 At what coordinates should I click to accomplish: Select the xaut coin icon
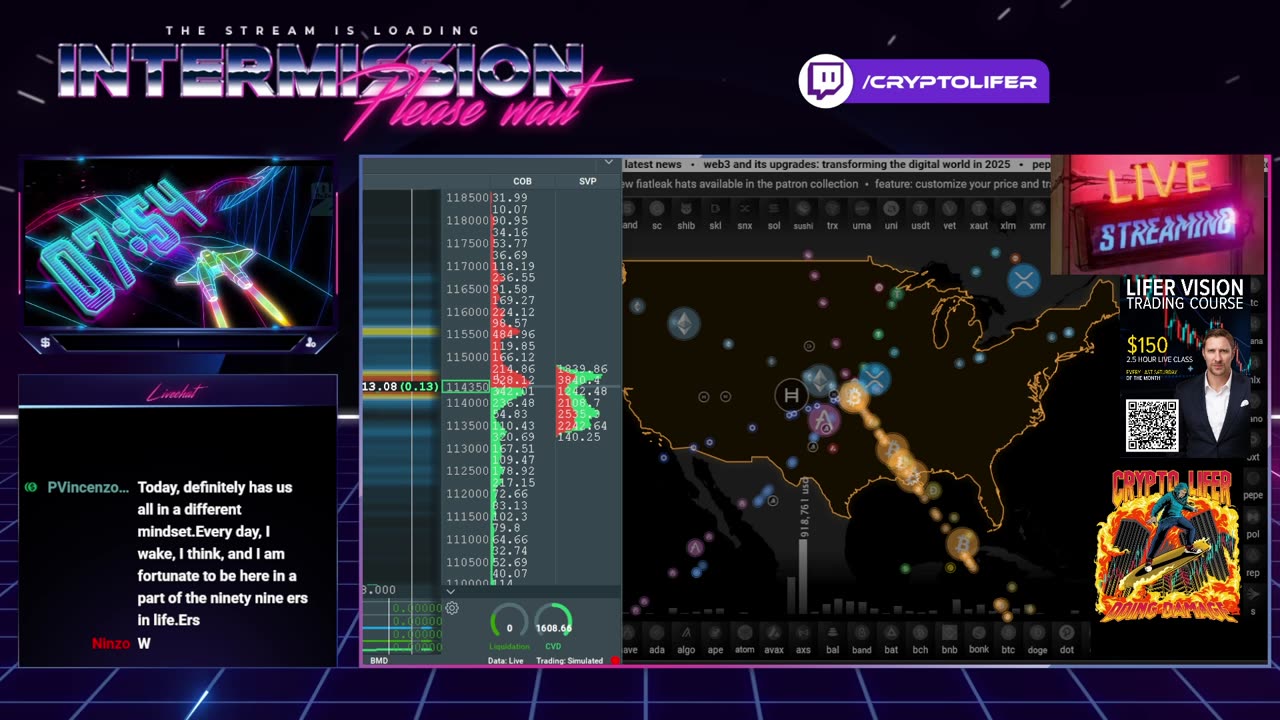979,209
